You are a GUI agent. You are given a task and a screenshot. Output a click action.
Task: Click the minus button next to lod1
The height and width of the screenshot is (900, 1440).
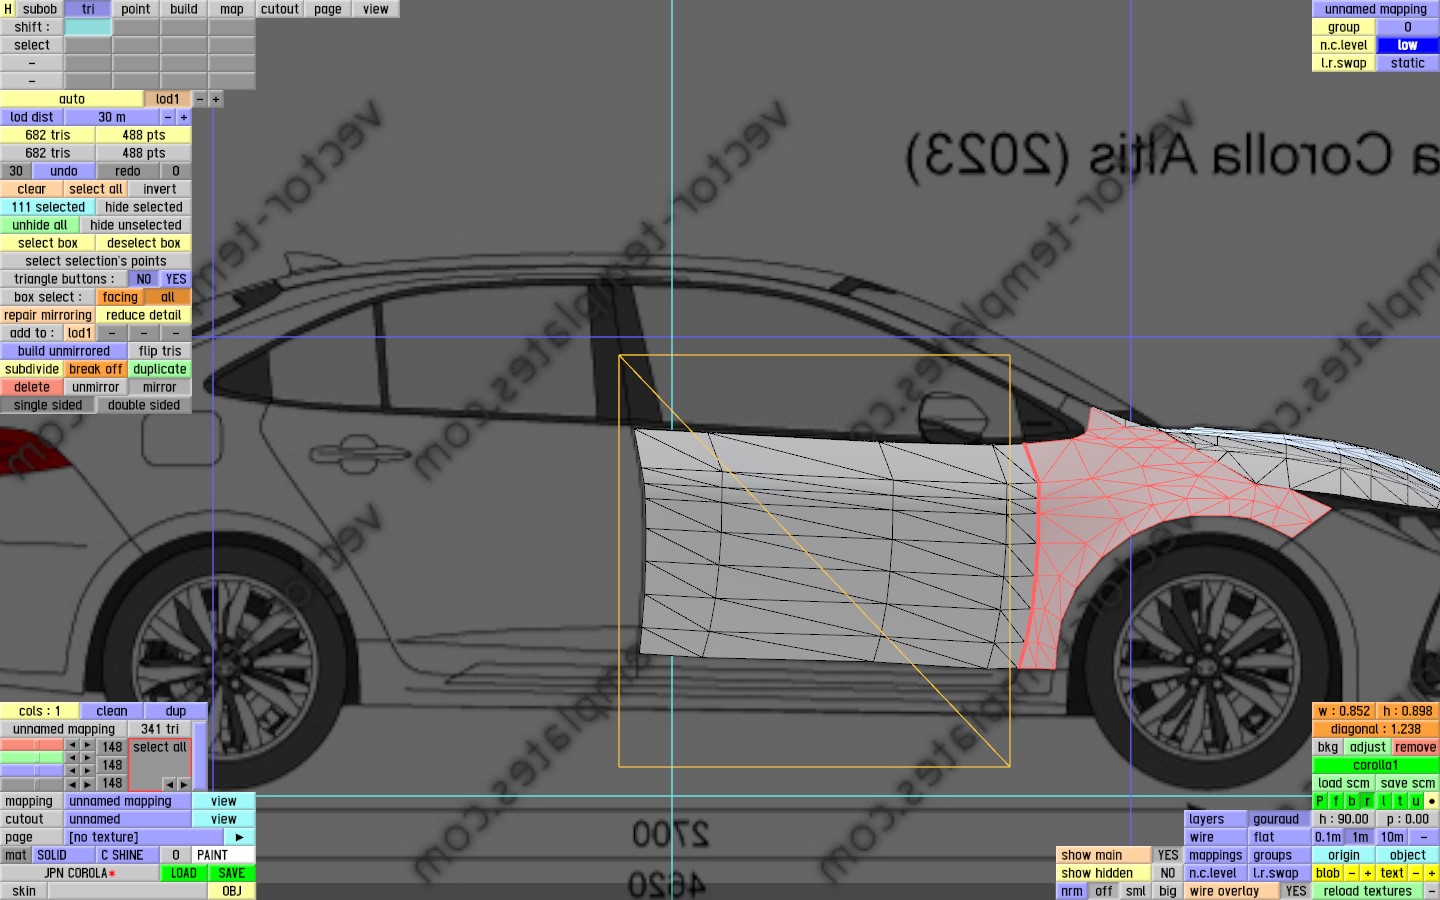coord(200,99)
